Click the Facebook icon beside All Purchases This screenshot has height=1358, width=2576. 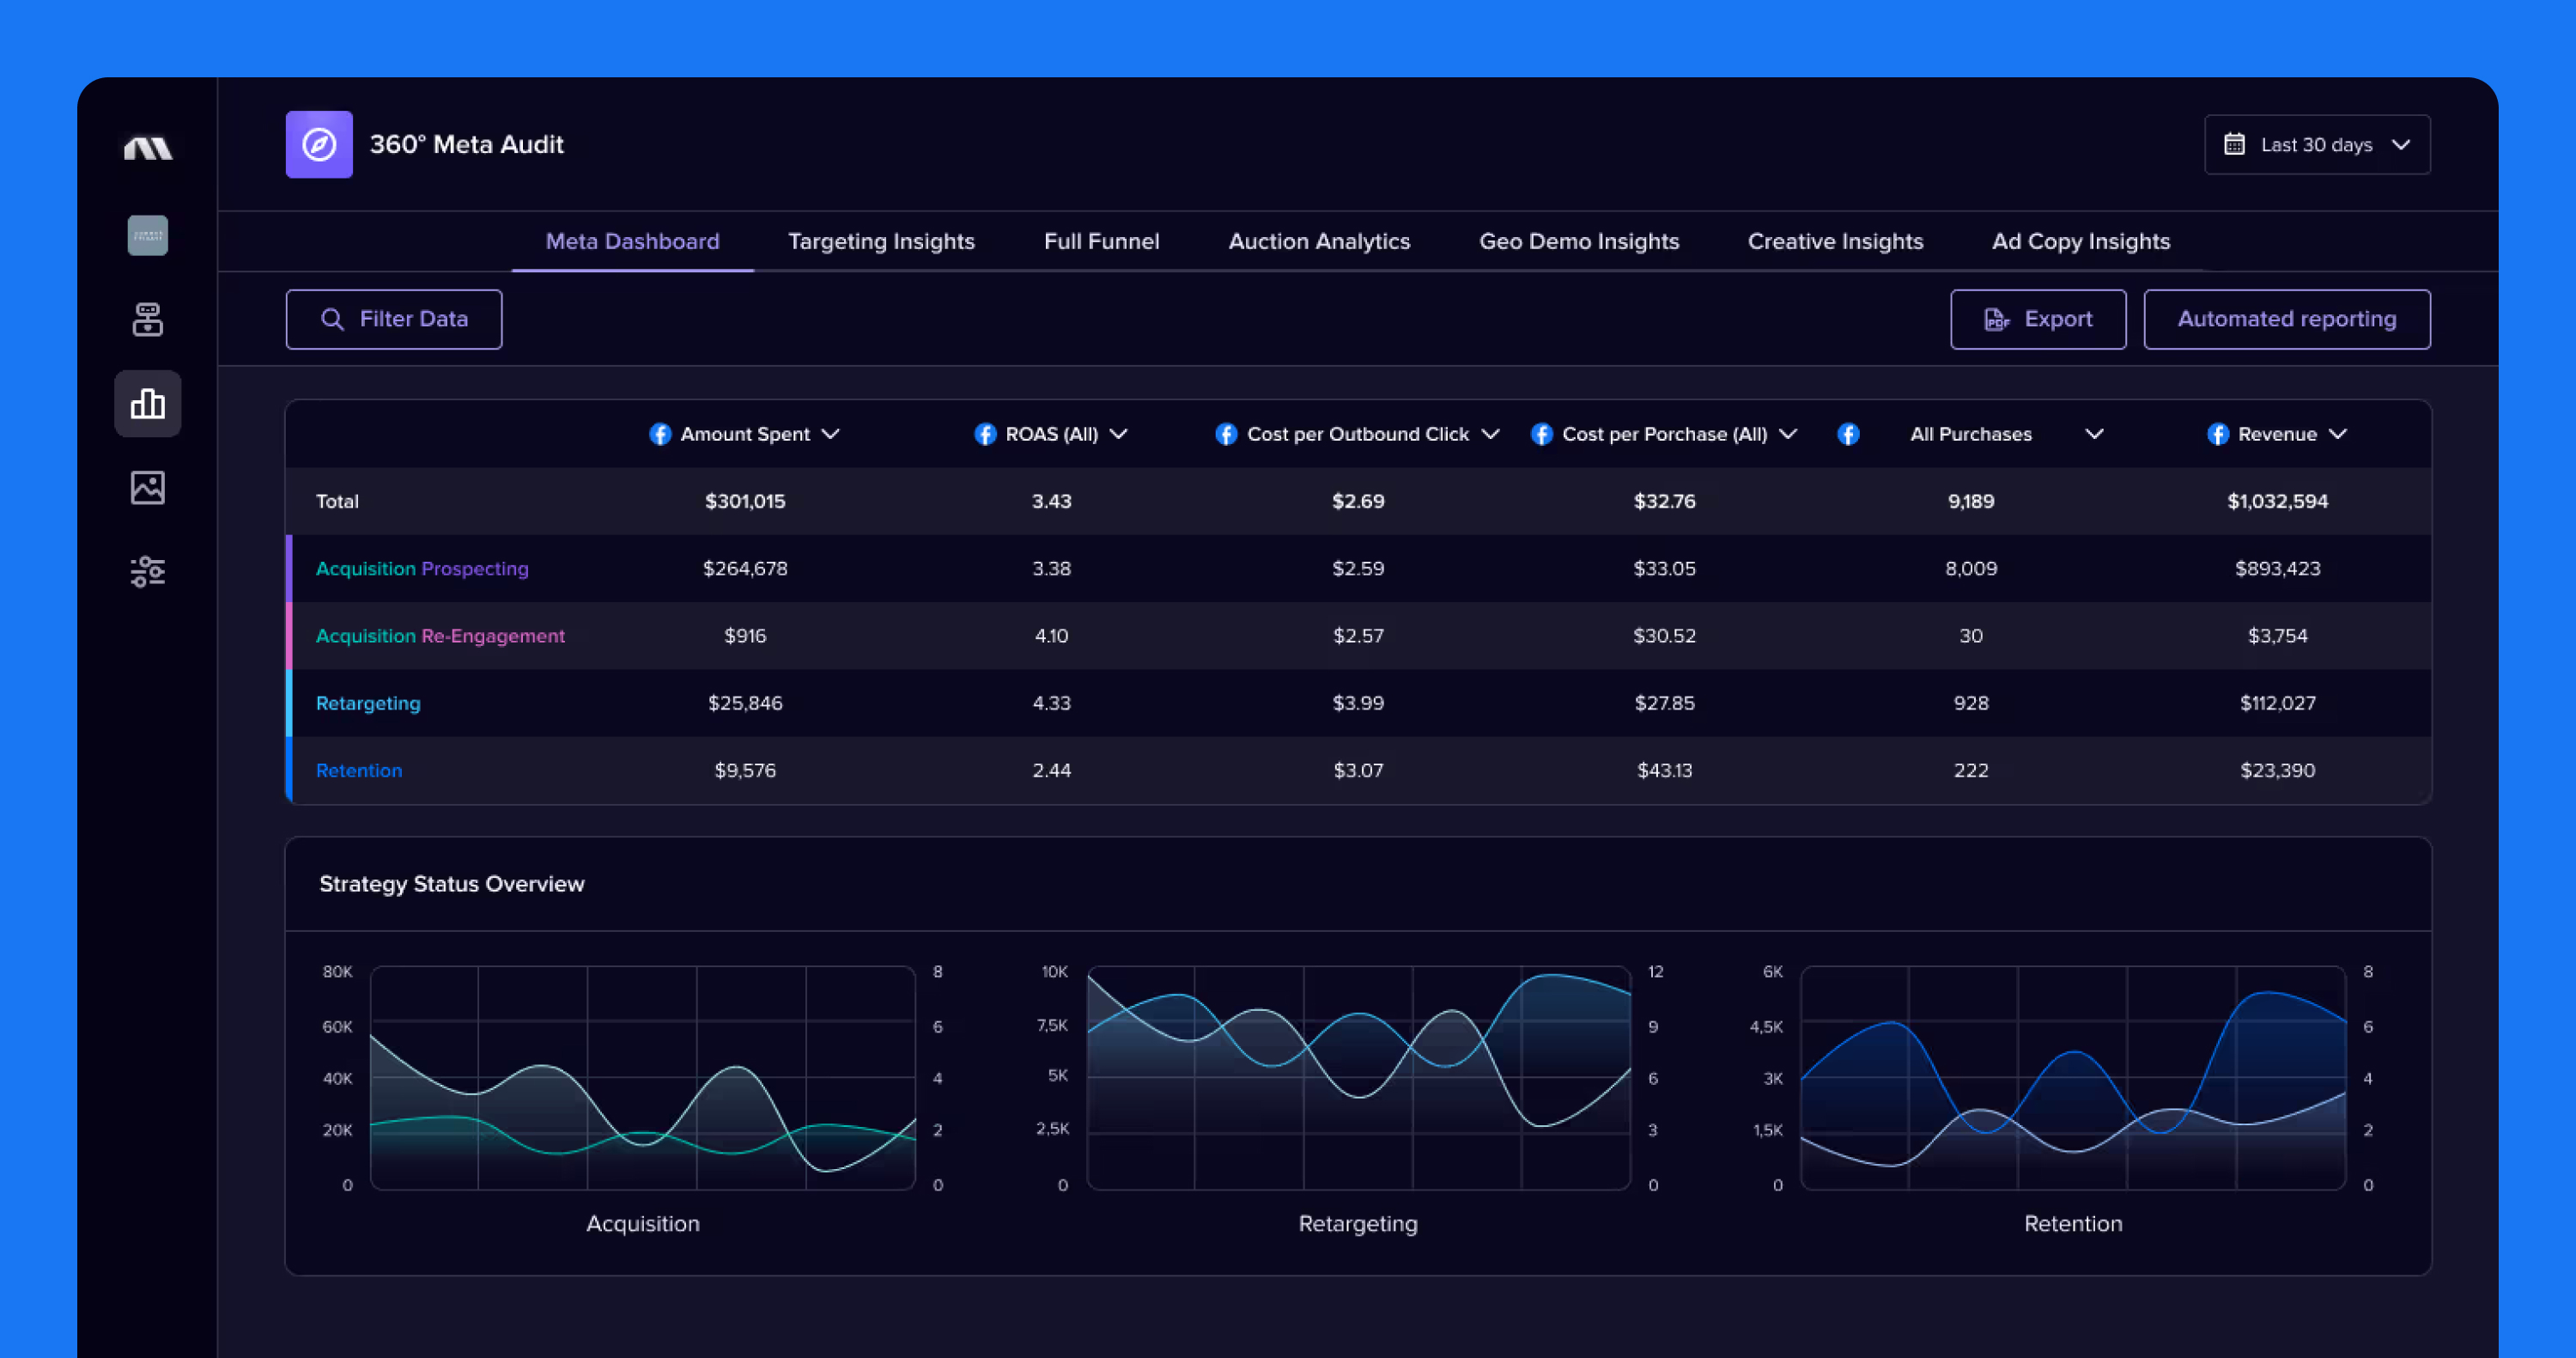click(x=1848, y=434)
